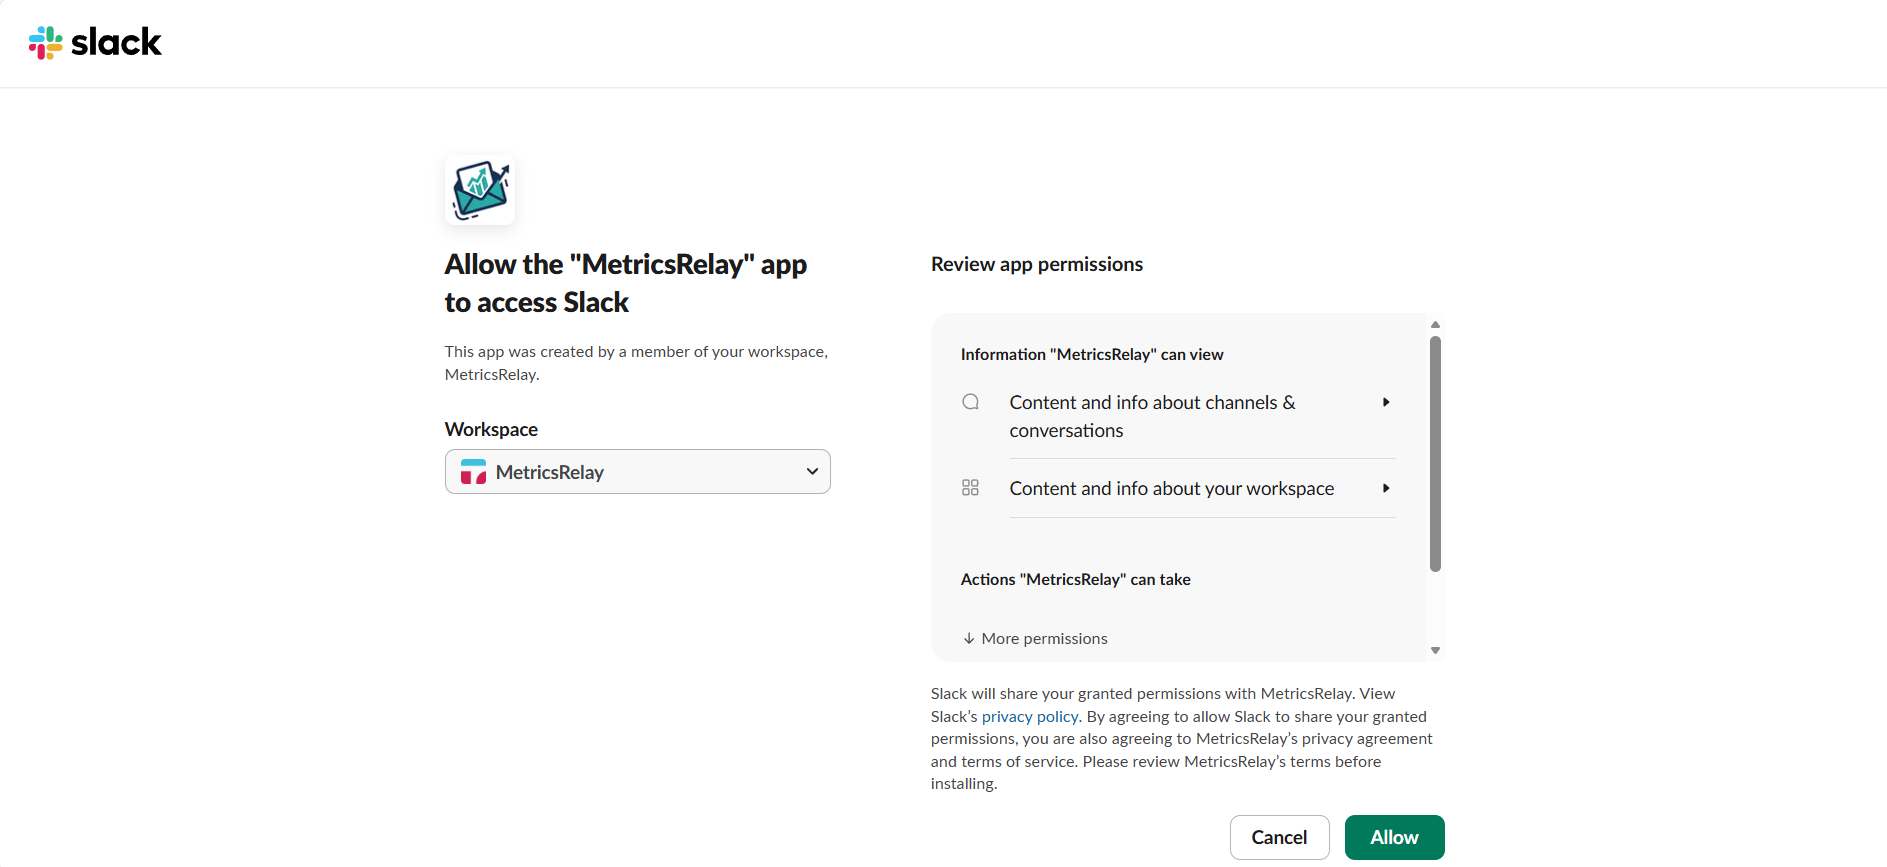Click the app created by workspace member text
Screen dimensions: 1887x867
coord(636,363)
